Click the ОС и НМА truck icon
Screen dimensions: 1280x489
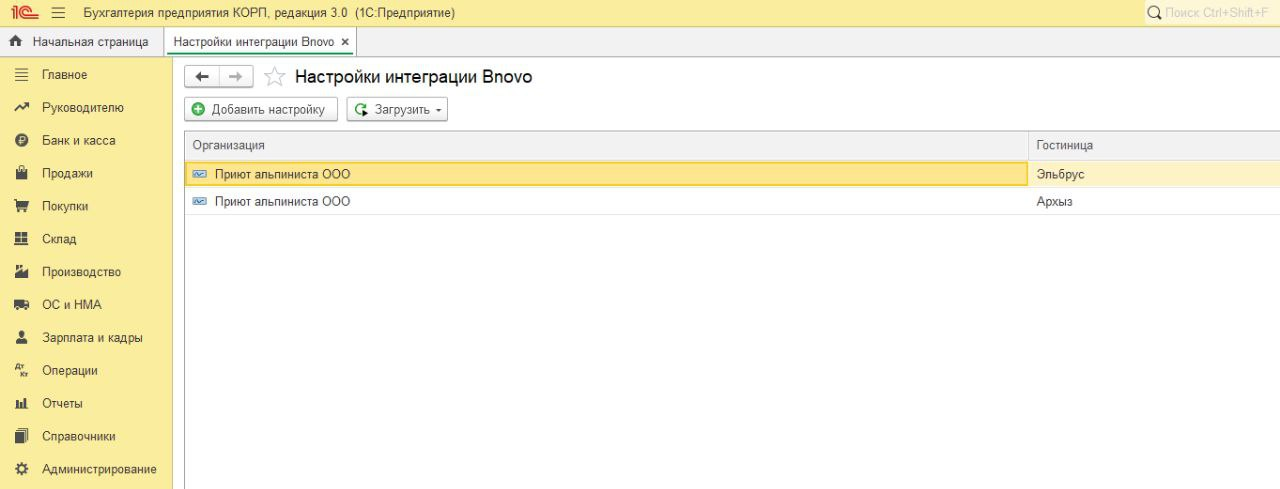click(x=20, y=305)
